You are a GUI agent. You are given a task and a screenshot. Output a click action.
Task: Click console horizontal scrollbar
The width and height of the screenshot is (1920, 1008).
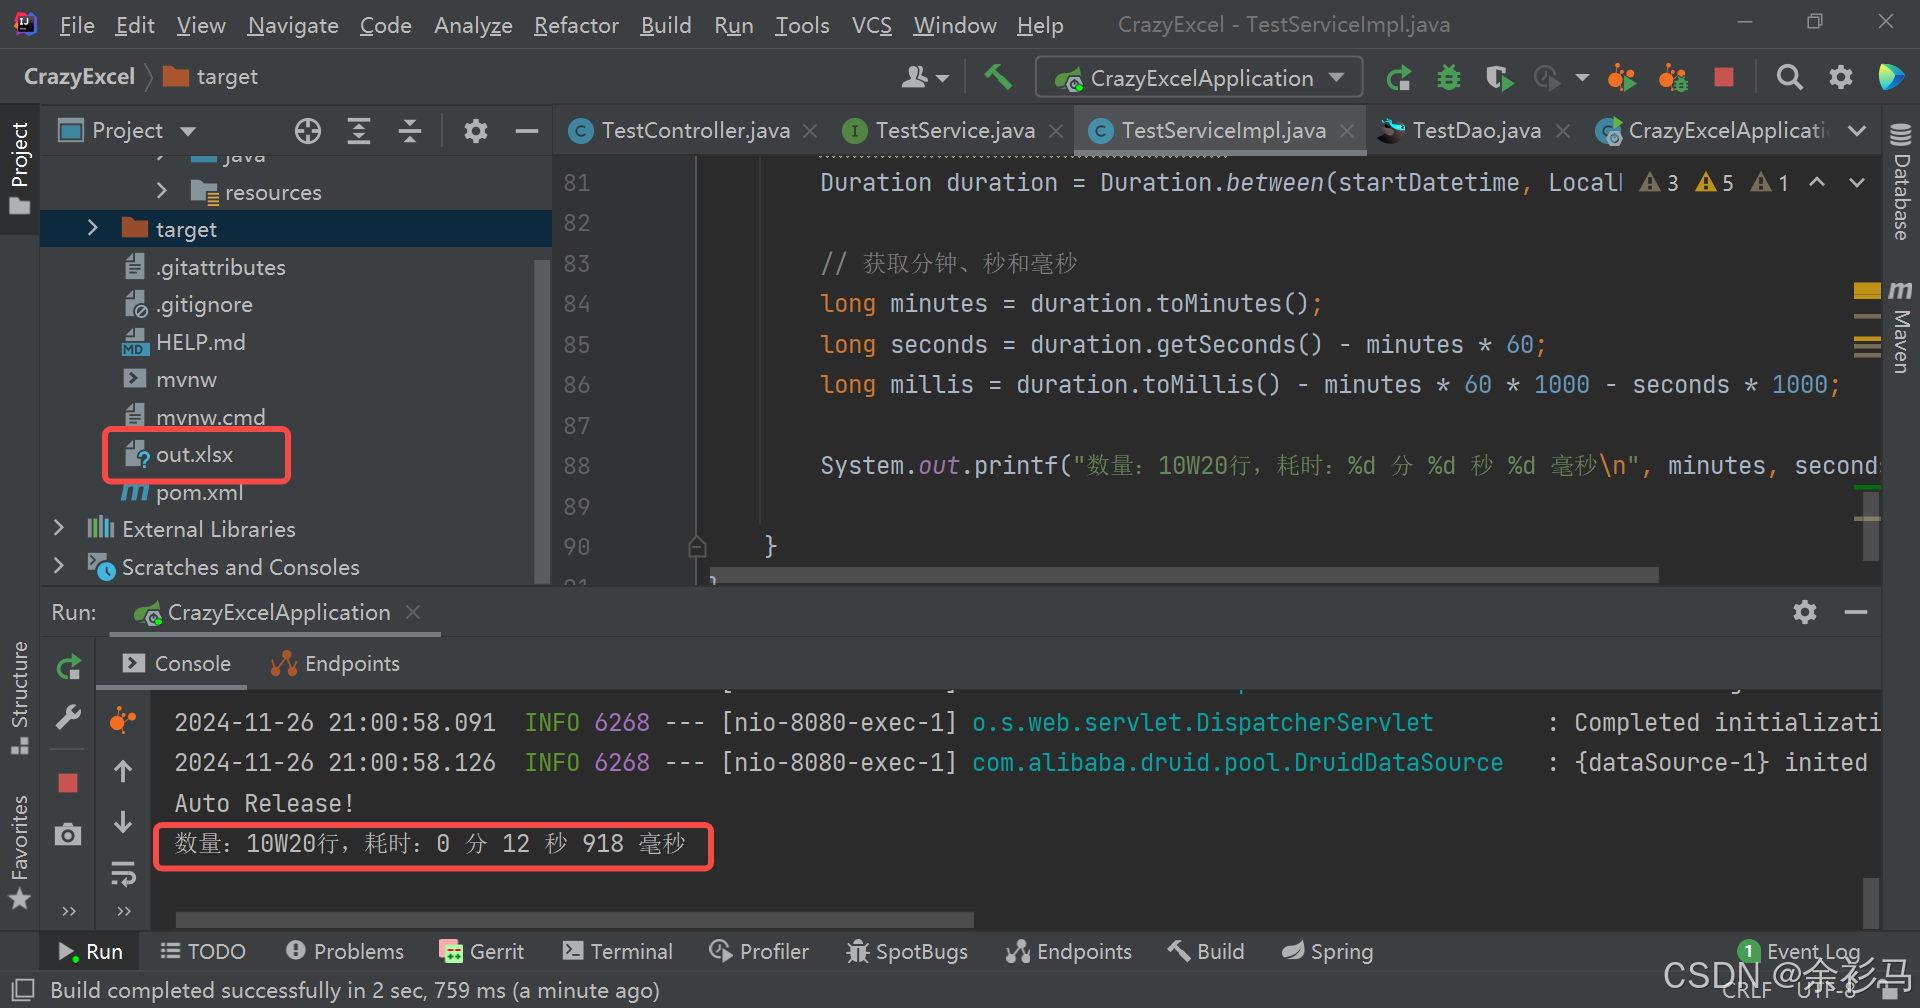(574, 919)
